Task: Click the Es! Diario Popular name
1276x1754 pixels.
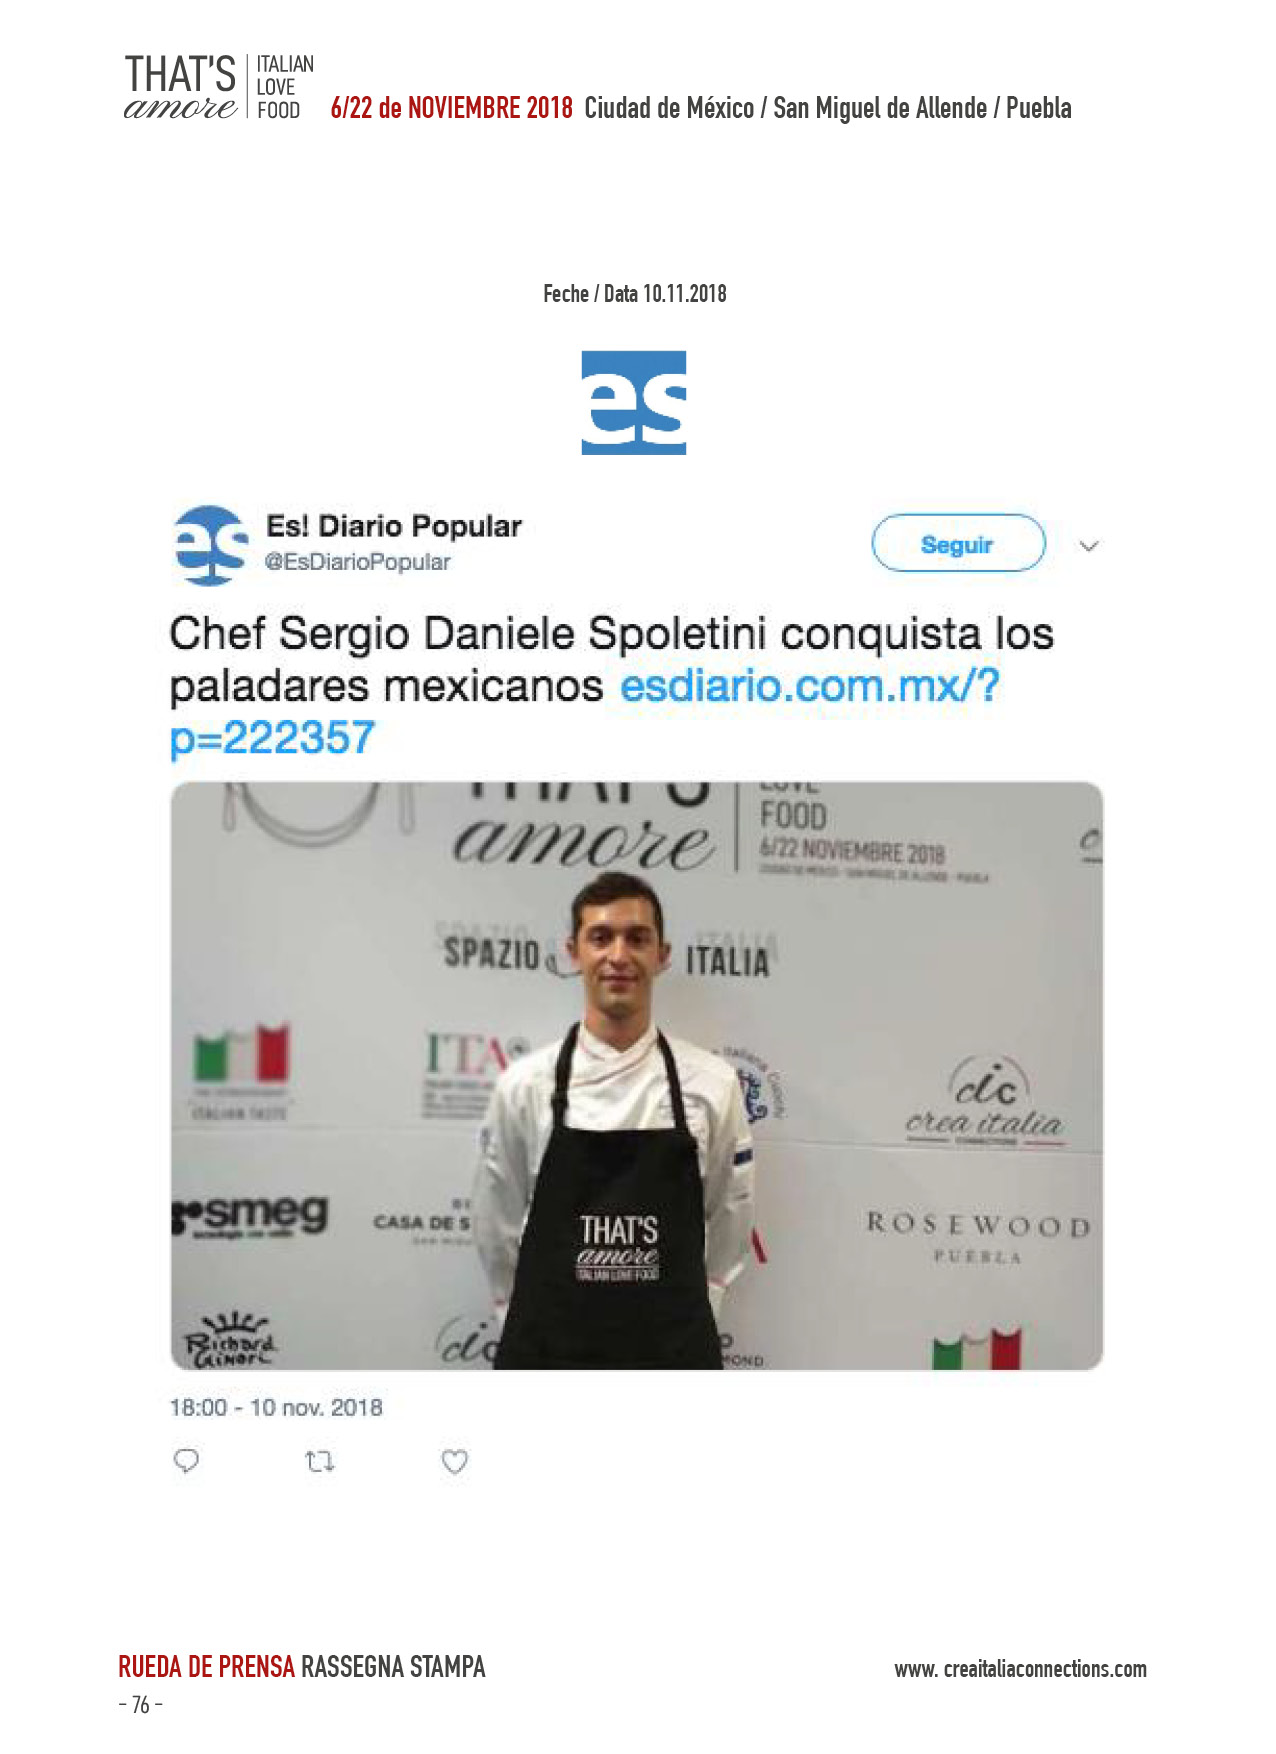Action: click(x=394, y=526)
